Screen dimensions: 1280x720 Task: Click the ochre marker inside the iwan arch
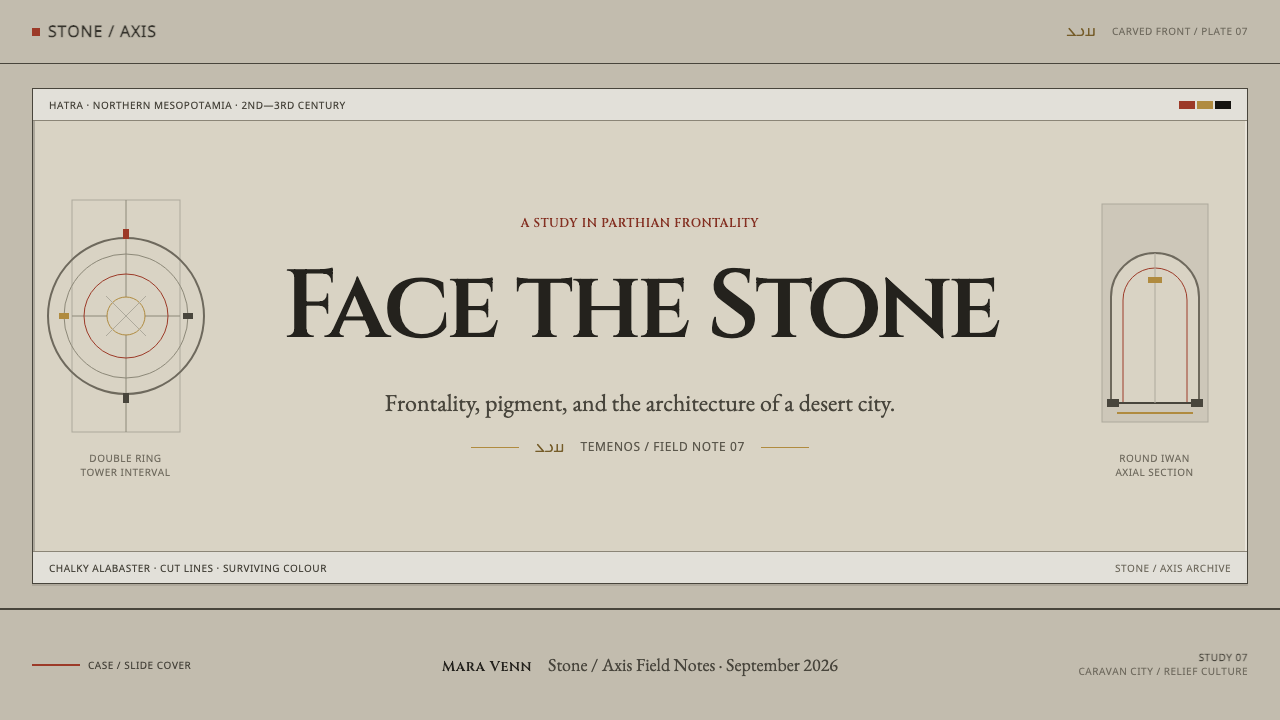[1155, 280]
